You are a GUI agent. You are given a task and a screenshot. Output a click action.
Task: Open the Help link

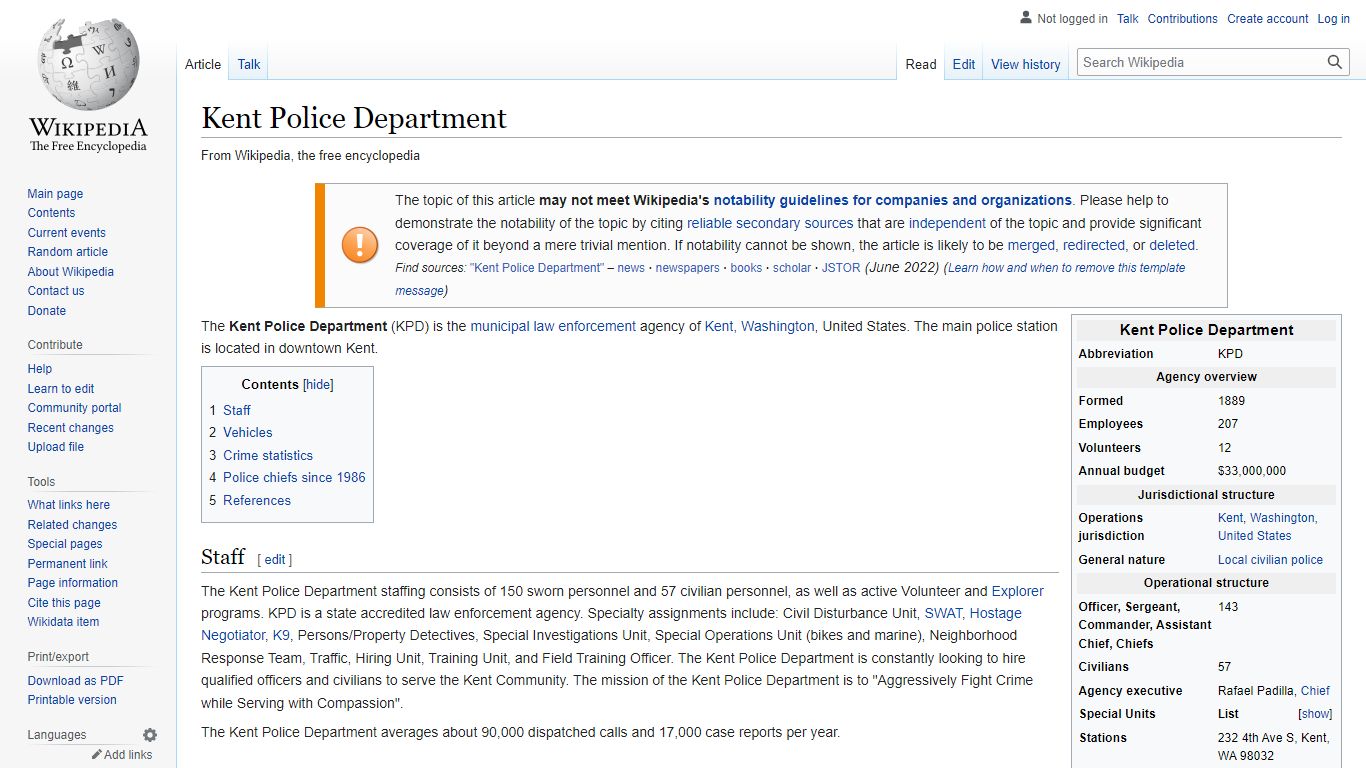click(x=39, y=369)
